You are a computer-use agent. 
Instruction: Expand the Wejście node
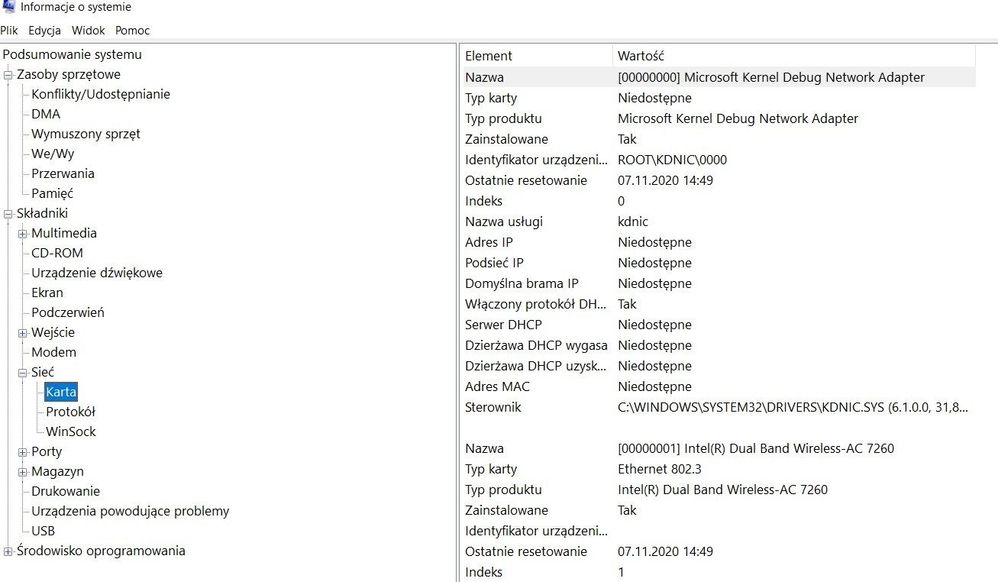click(x=23, y=333)
